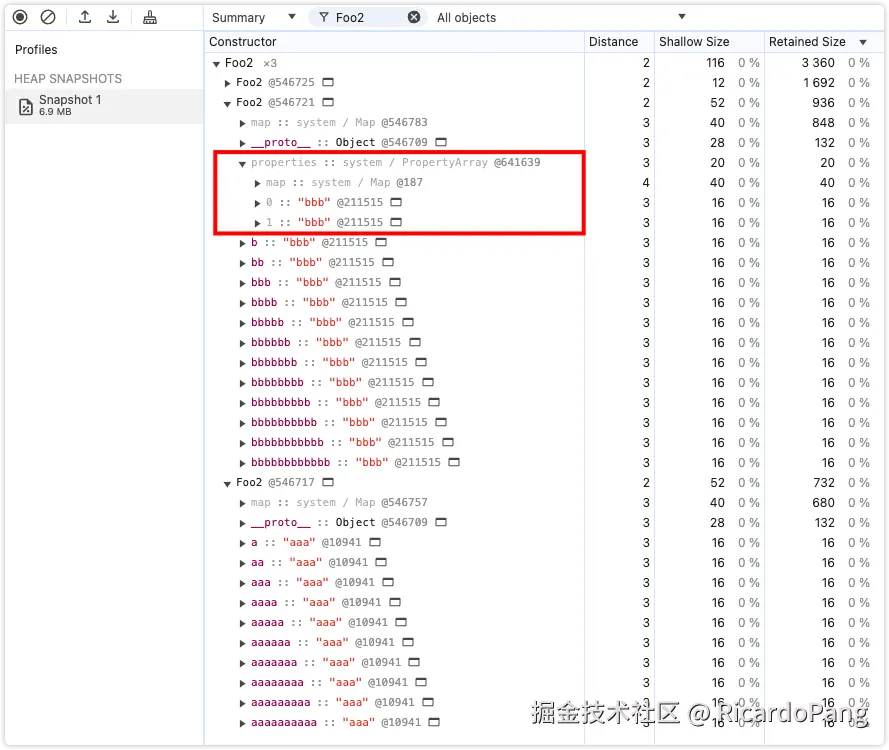Collapse the Foo2 ×3 constructor group
The width and height of the screenshot is (889, 750).
click(216, 63)
